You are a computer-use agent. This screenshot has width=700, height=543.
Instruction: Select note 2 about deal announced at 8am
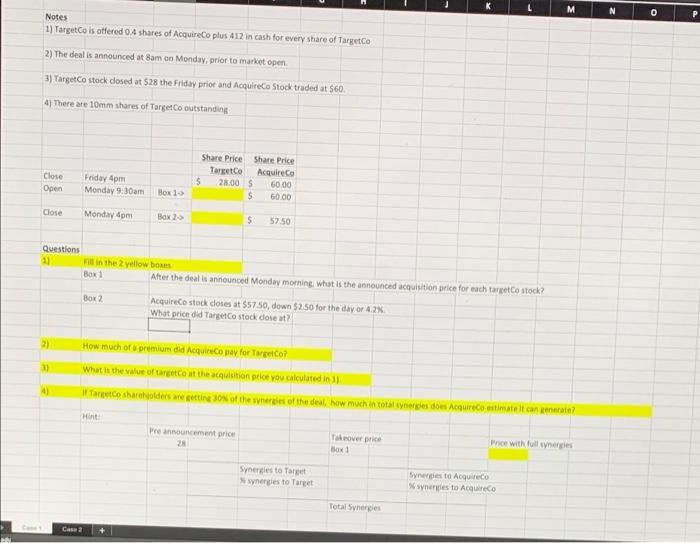point(166,58)
